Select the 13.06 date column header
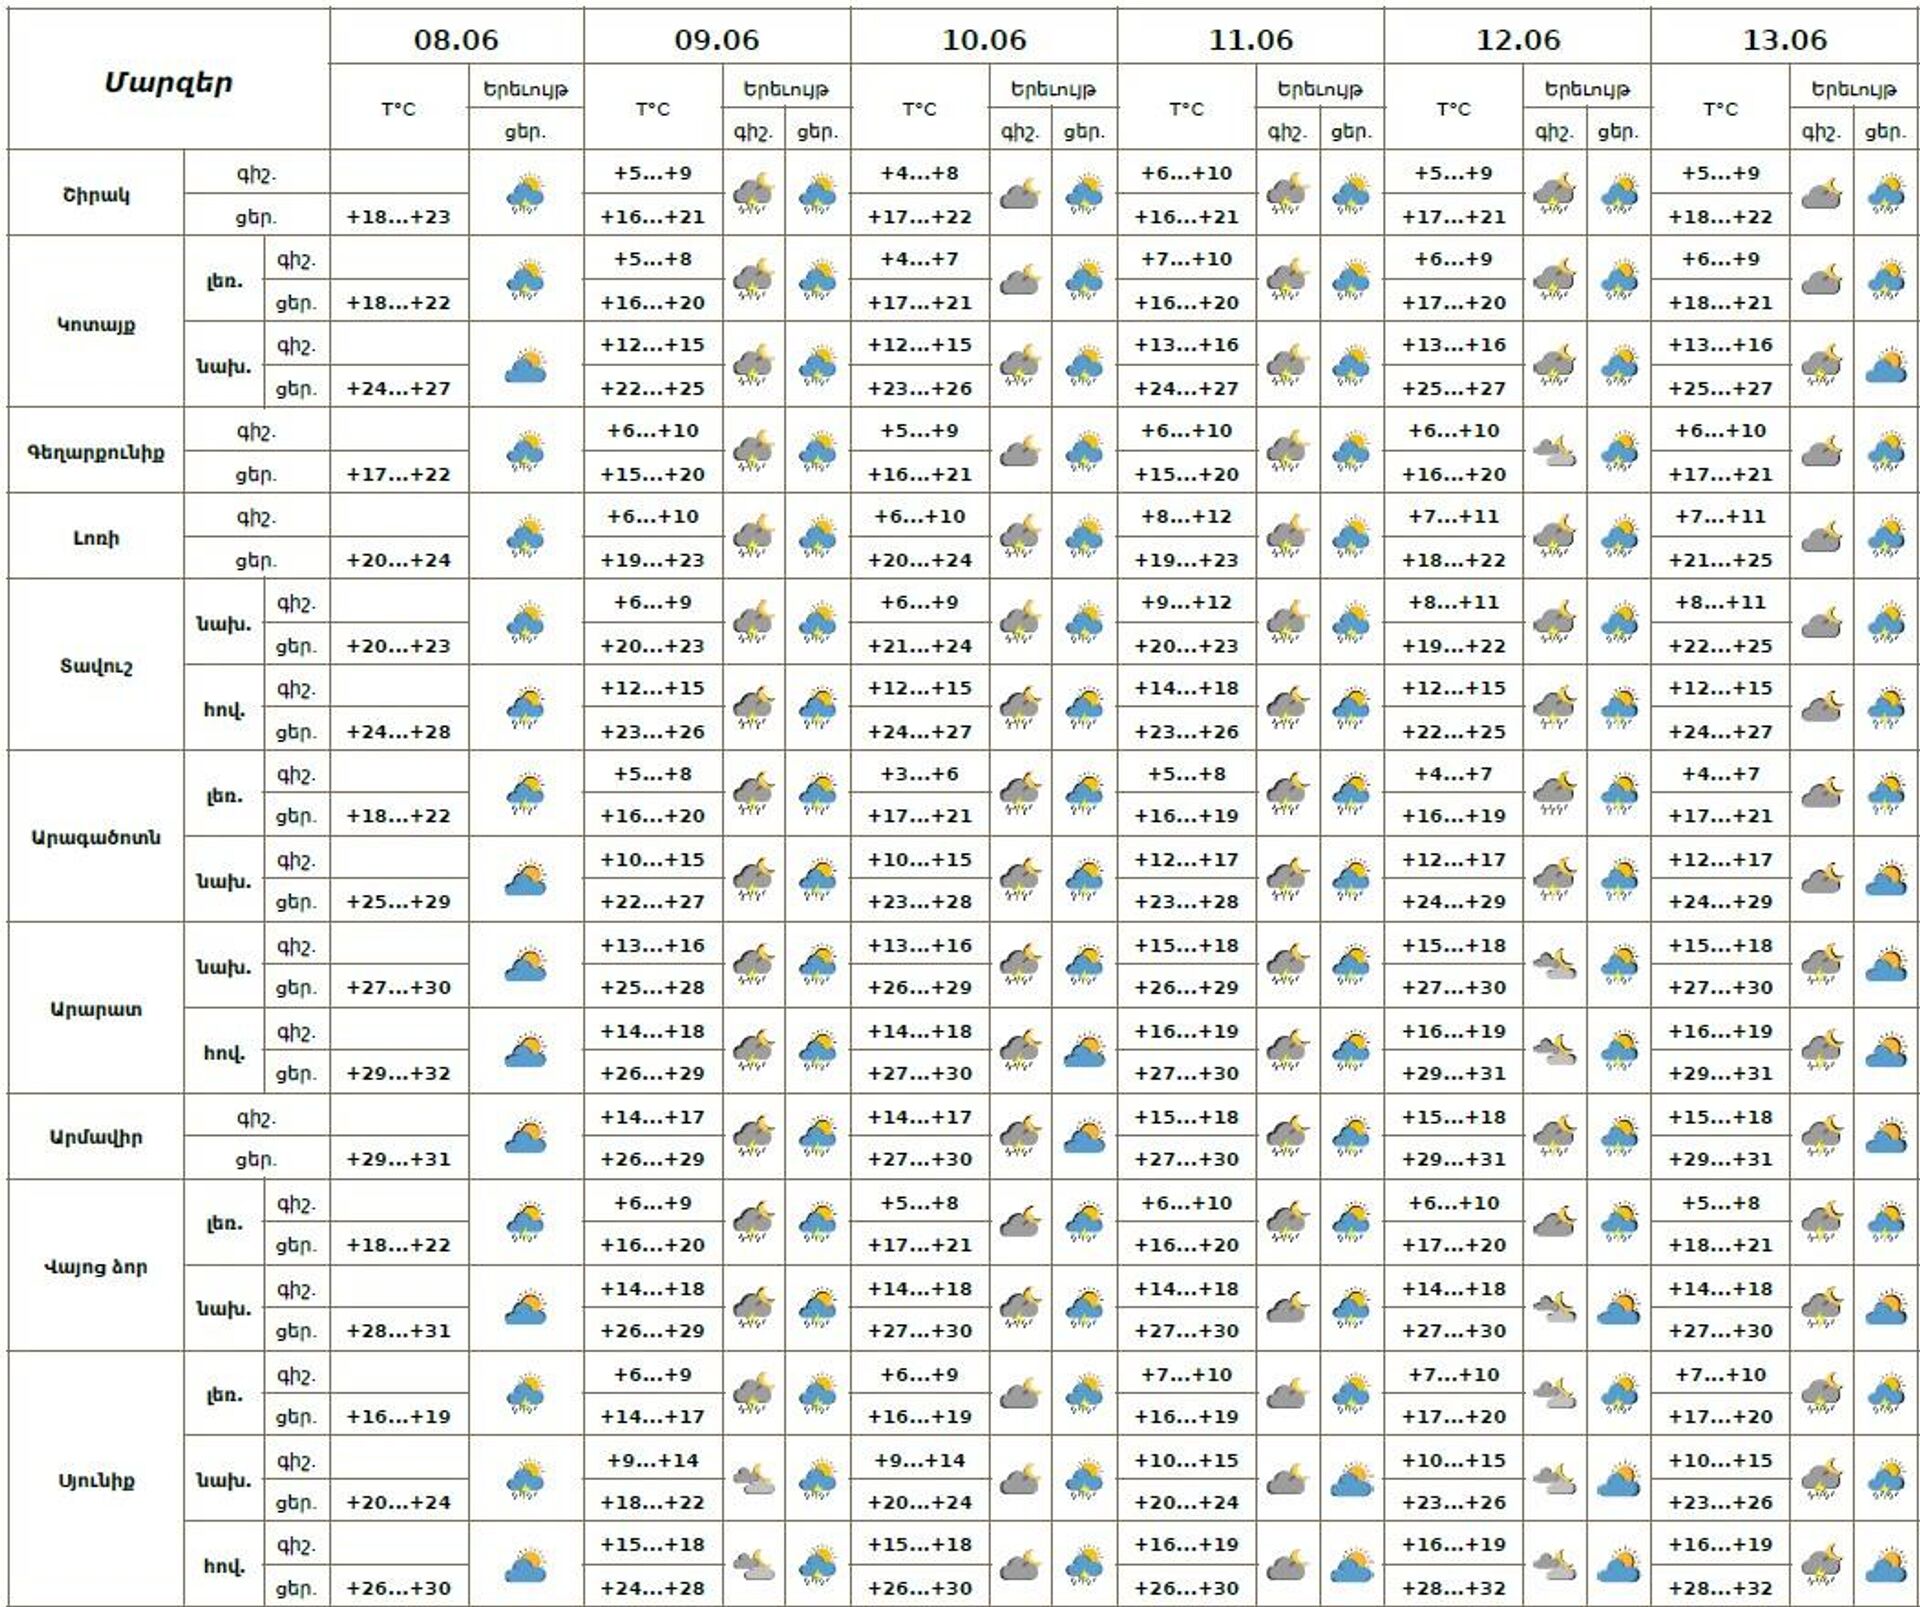 [x=1785, y=40]
